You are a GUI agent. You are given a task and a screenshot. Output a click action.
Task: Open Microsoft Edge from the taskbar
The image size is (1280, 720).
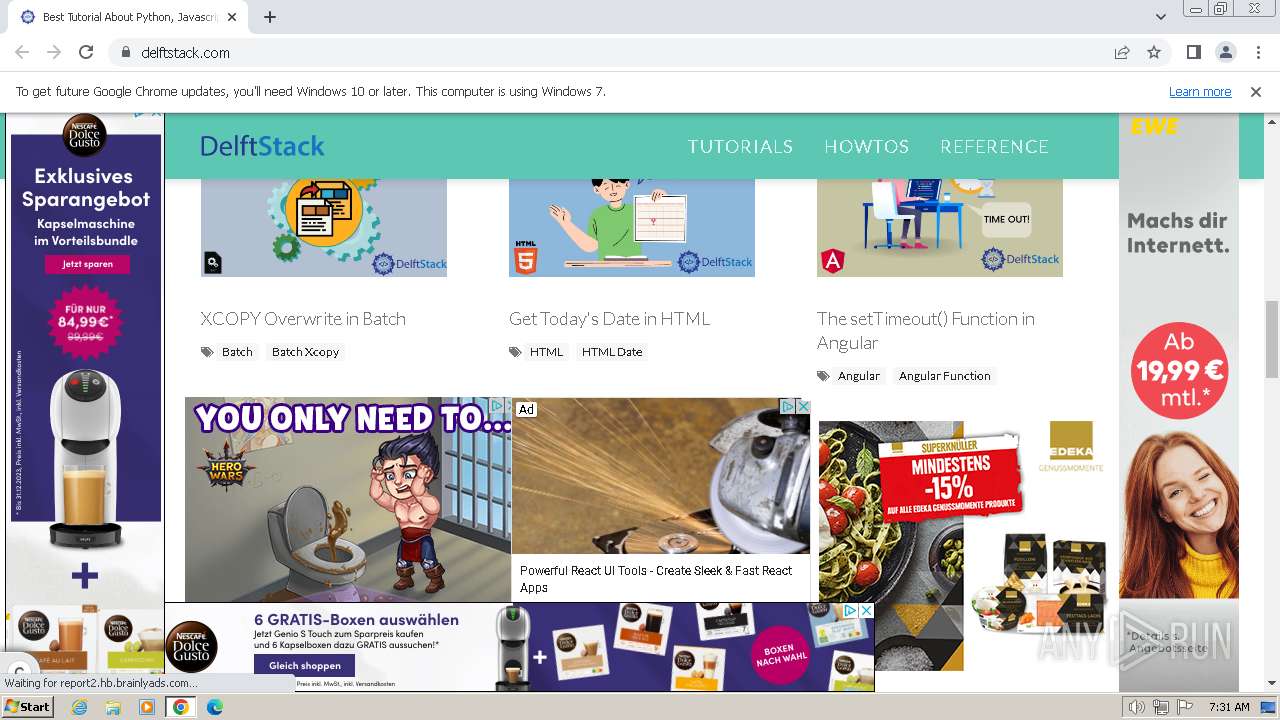tap(214, 707)
